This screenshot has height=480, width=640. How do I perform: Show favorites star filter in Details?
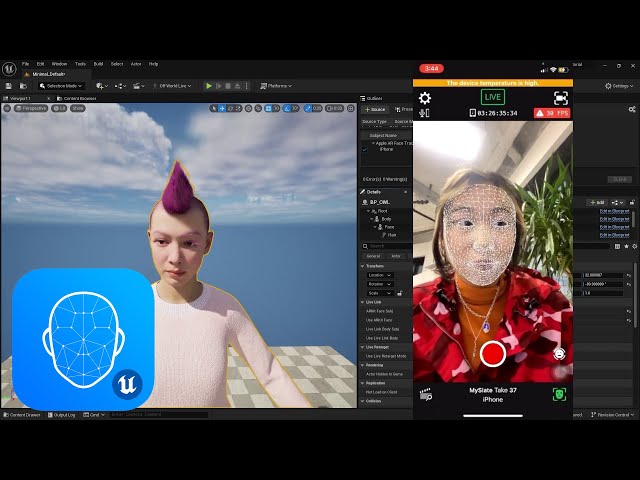(627, 247)
